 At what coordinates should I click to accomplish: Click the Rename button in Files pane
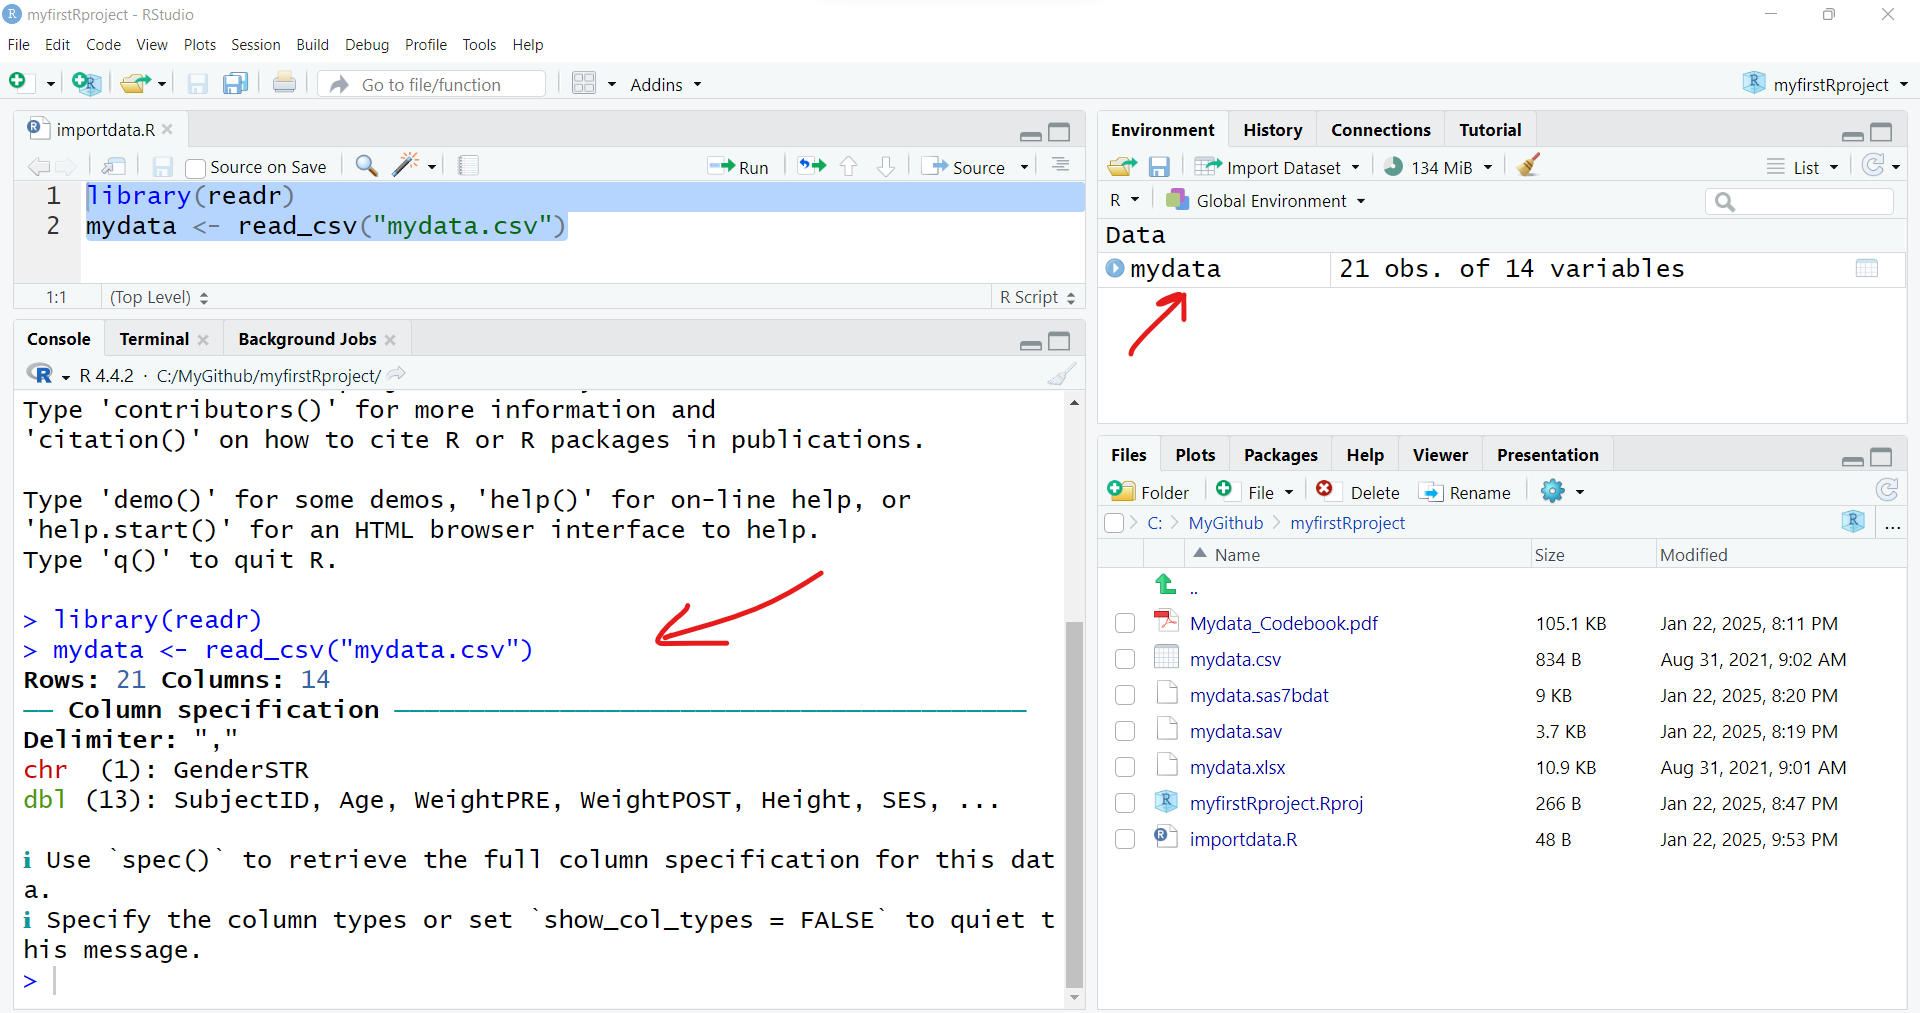click(x=1466, y=492)
